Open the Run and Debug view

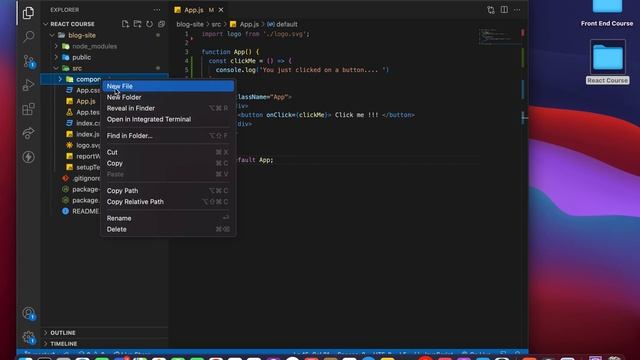28,85
